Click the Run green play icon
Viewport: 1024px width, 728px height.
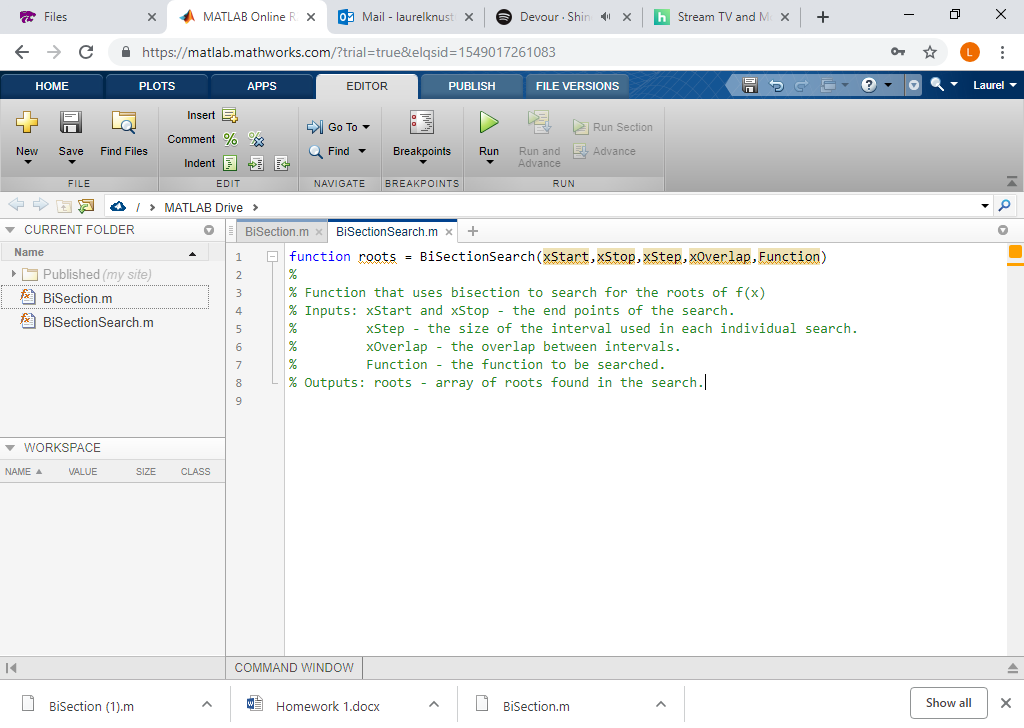pyautogui.click(x=488, y=123)
